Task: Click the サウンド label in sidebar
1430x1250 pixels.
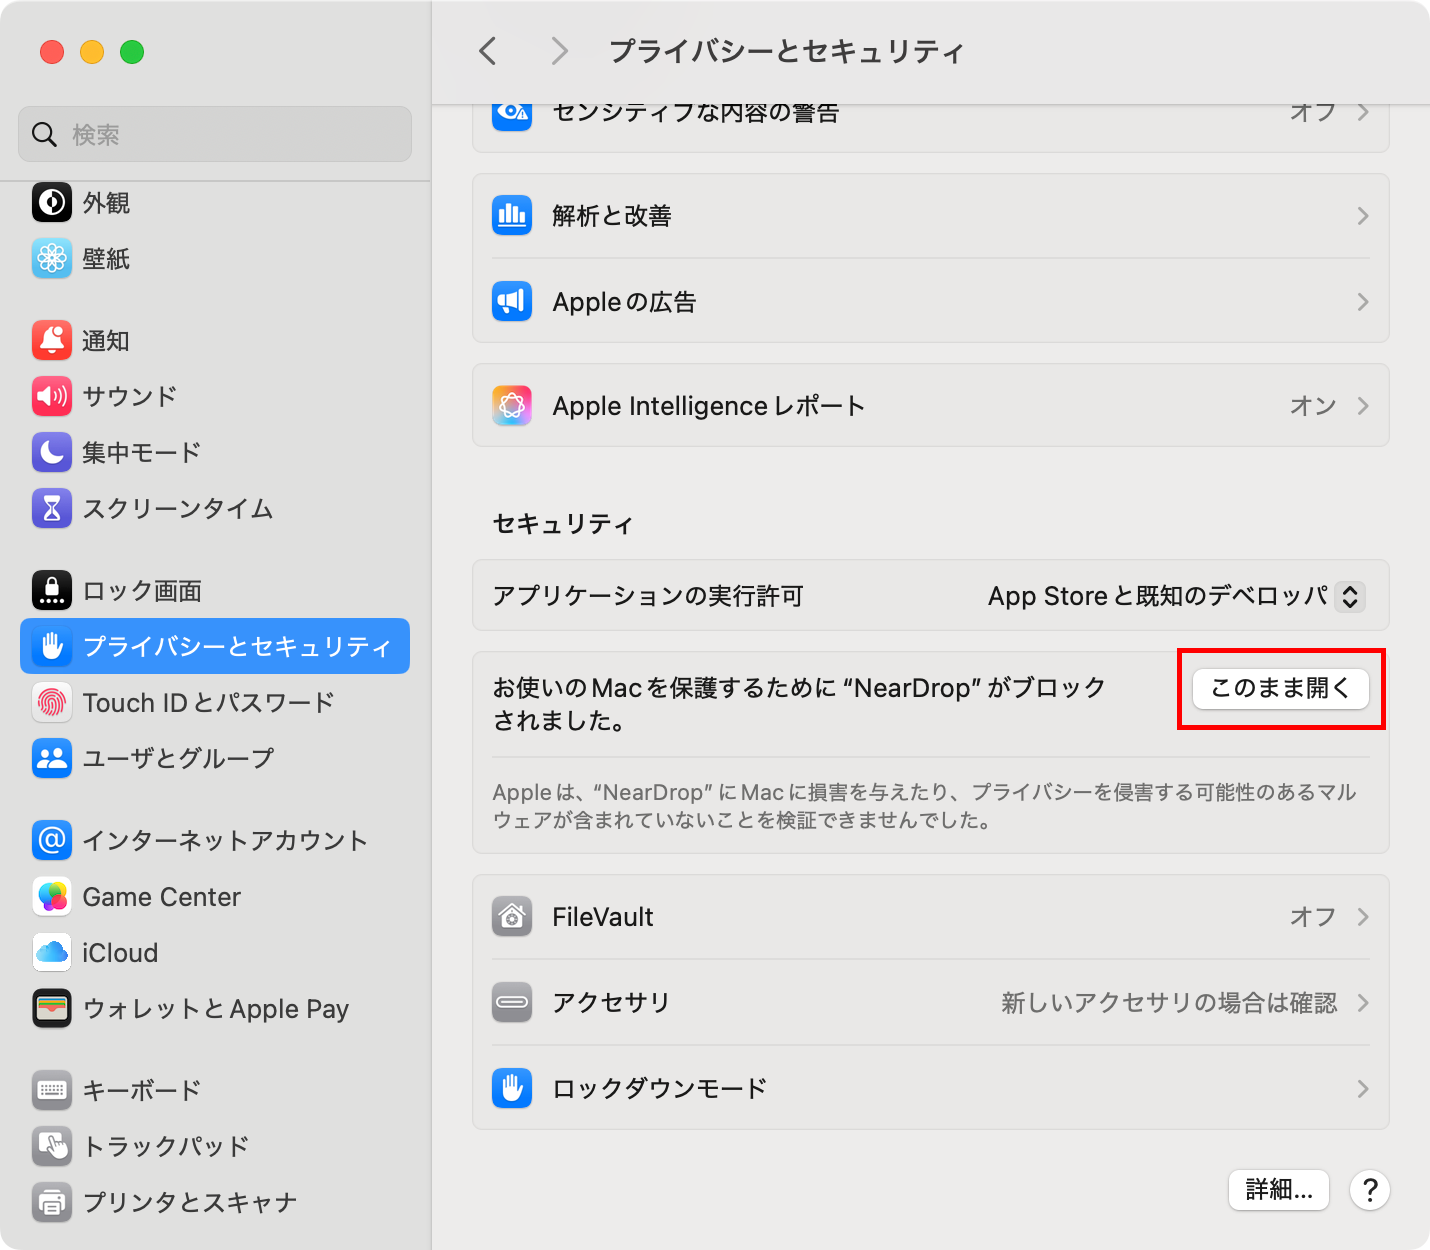Action: (x=130, y=397)
